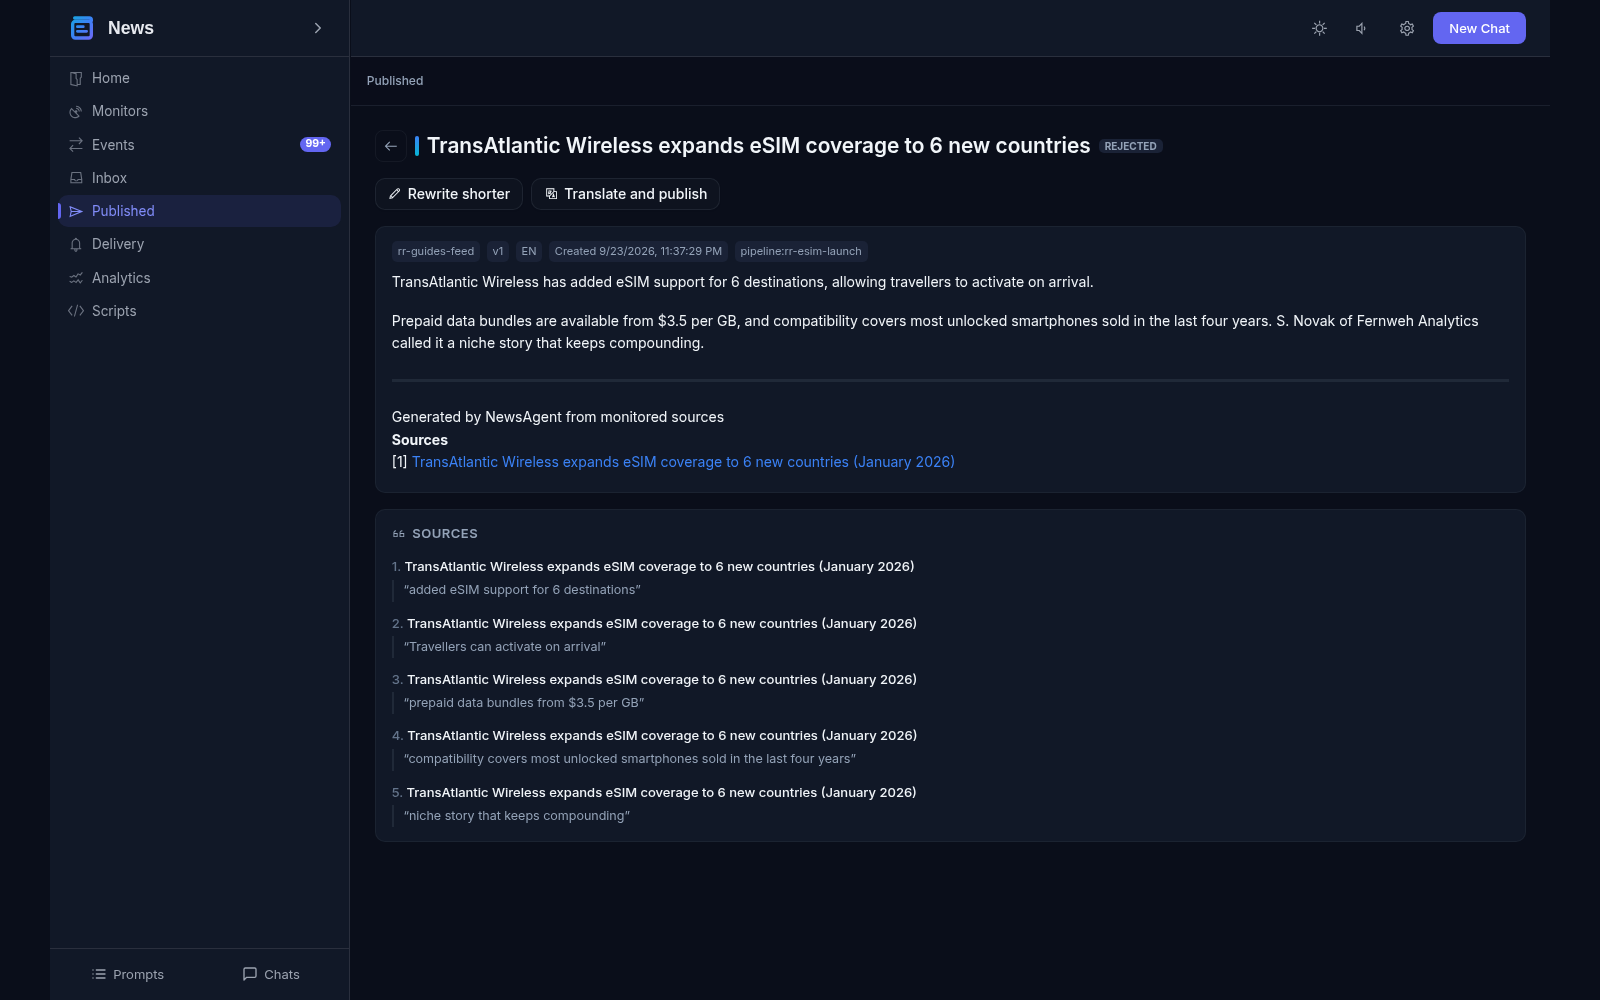This screenshot has width=1600, height=1000.
Task: Click the v1 version tag
Action: point(498,251)
